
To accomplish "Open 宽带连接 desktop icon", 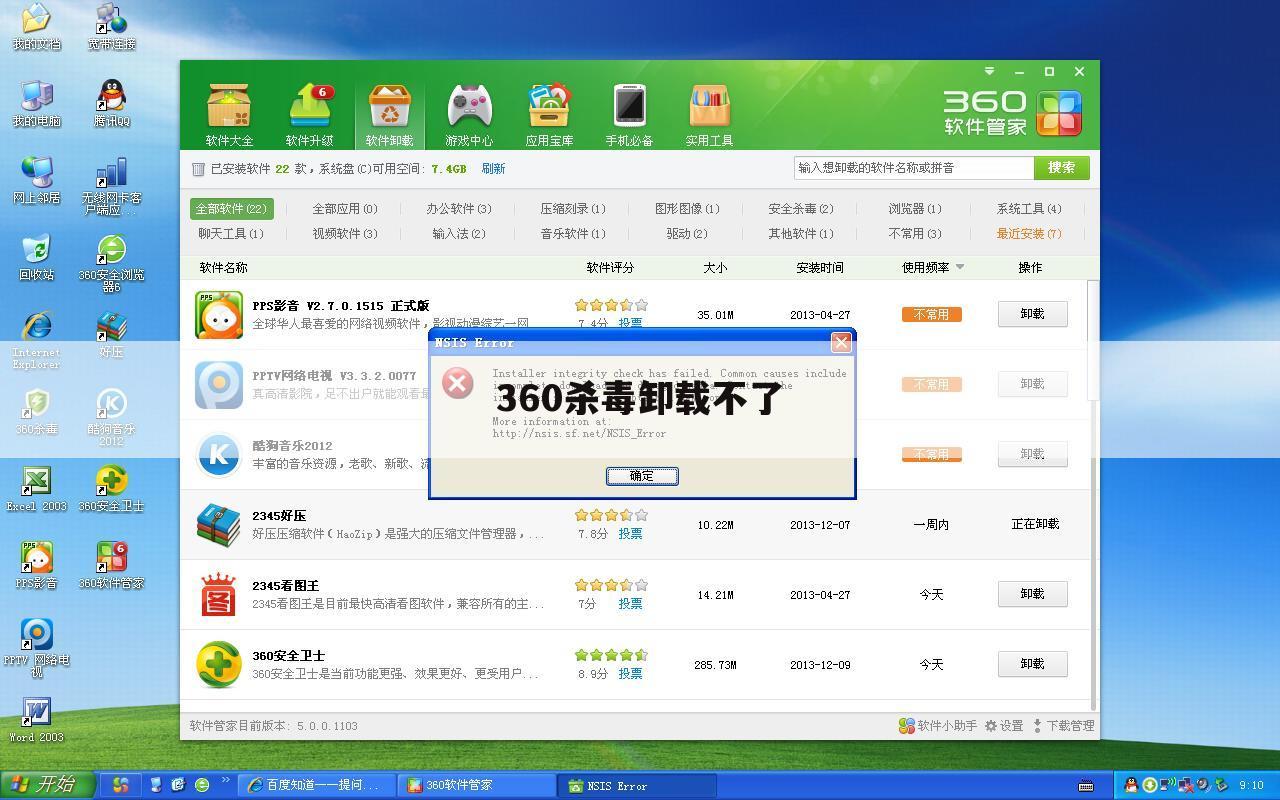I will point(111,26).
